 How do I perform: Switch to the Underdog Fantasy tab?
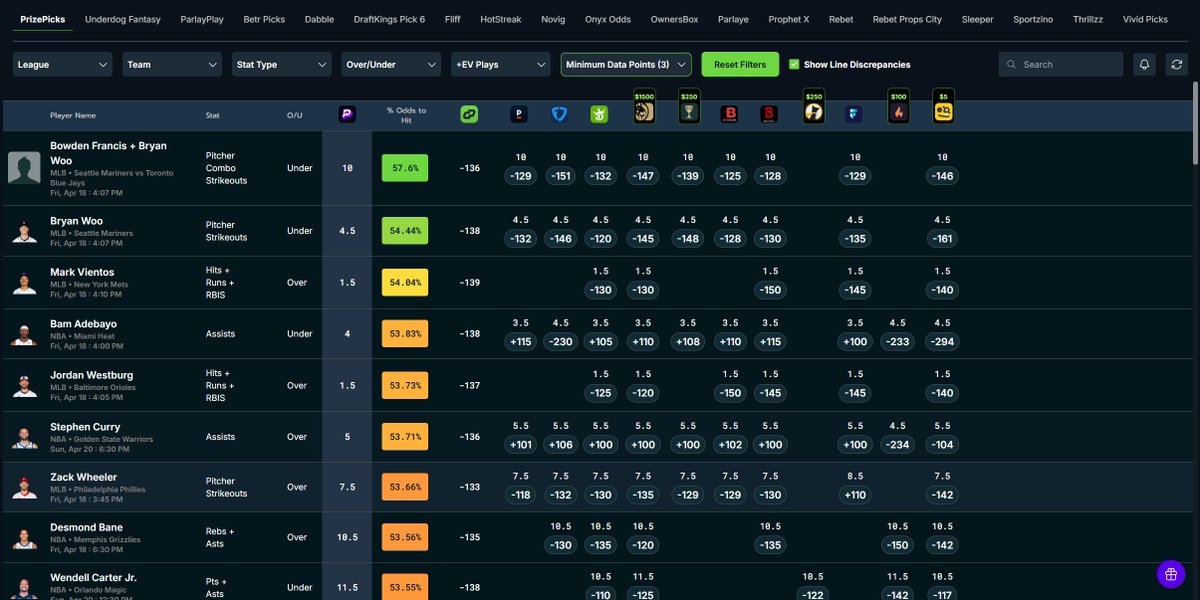click(123, 19)
